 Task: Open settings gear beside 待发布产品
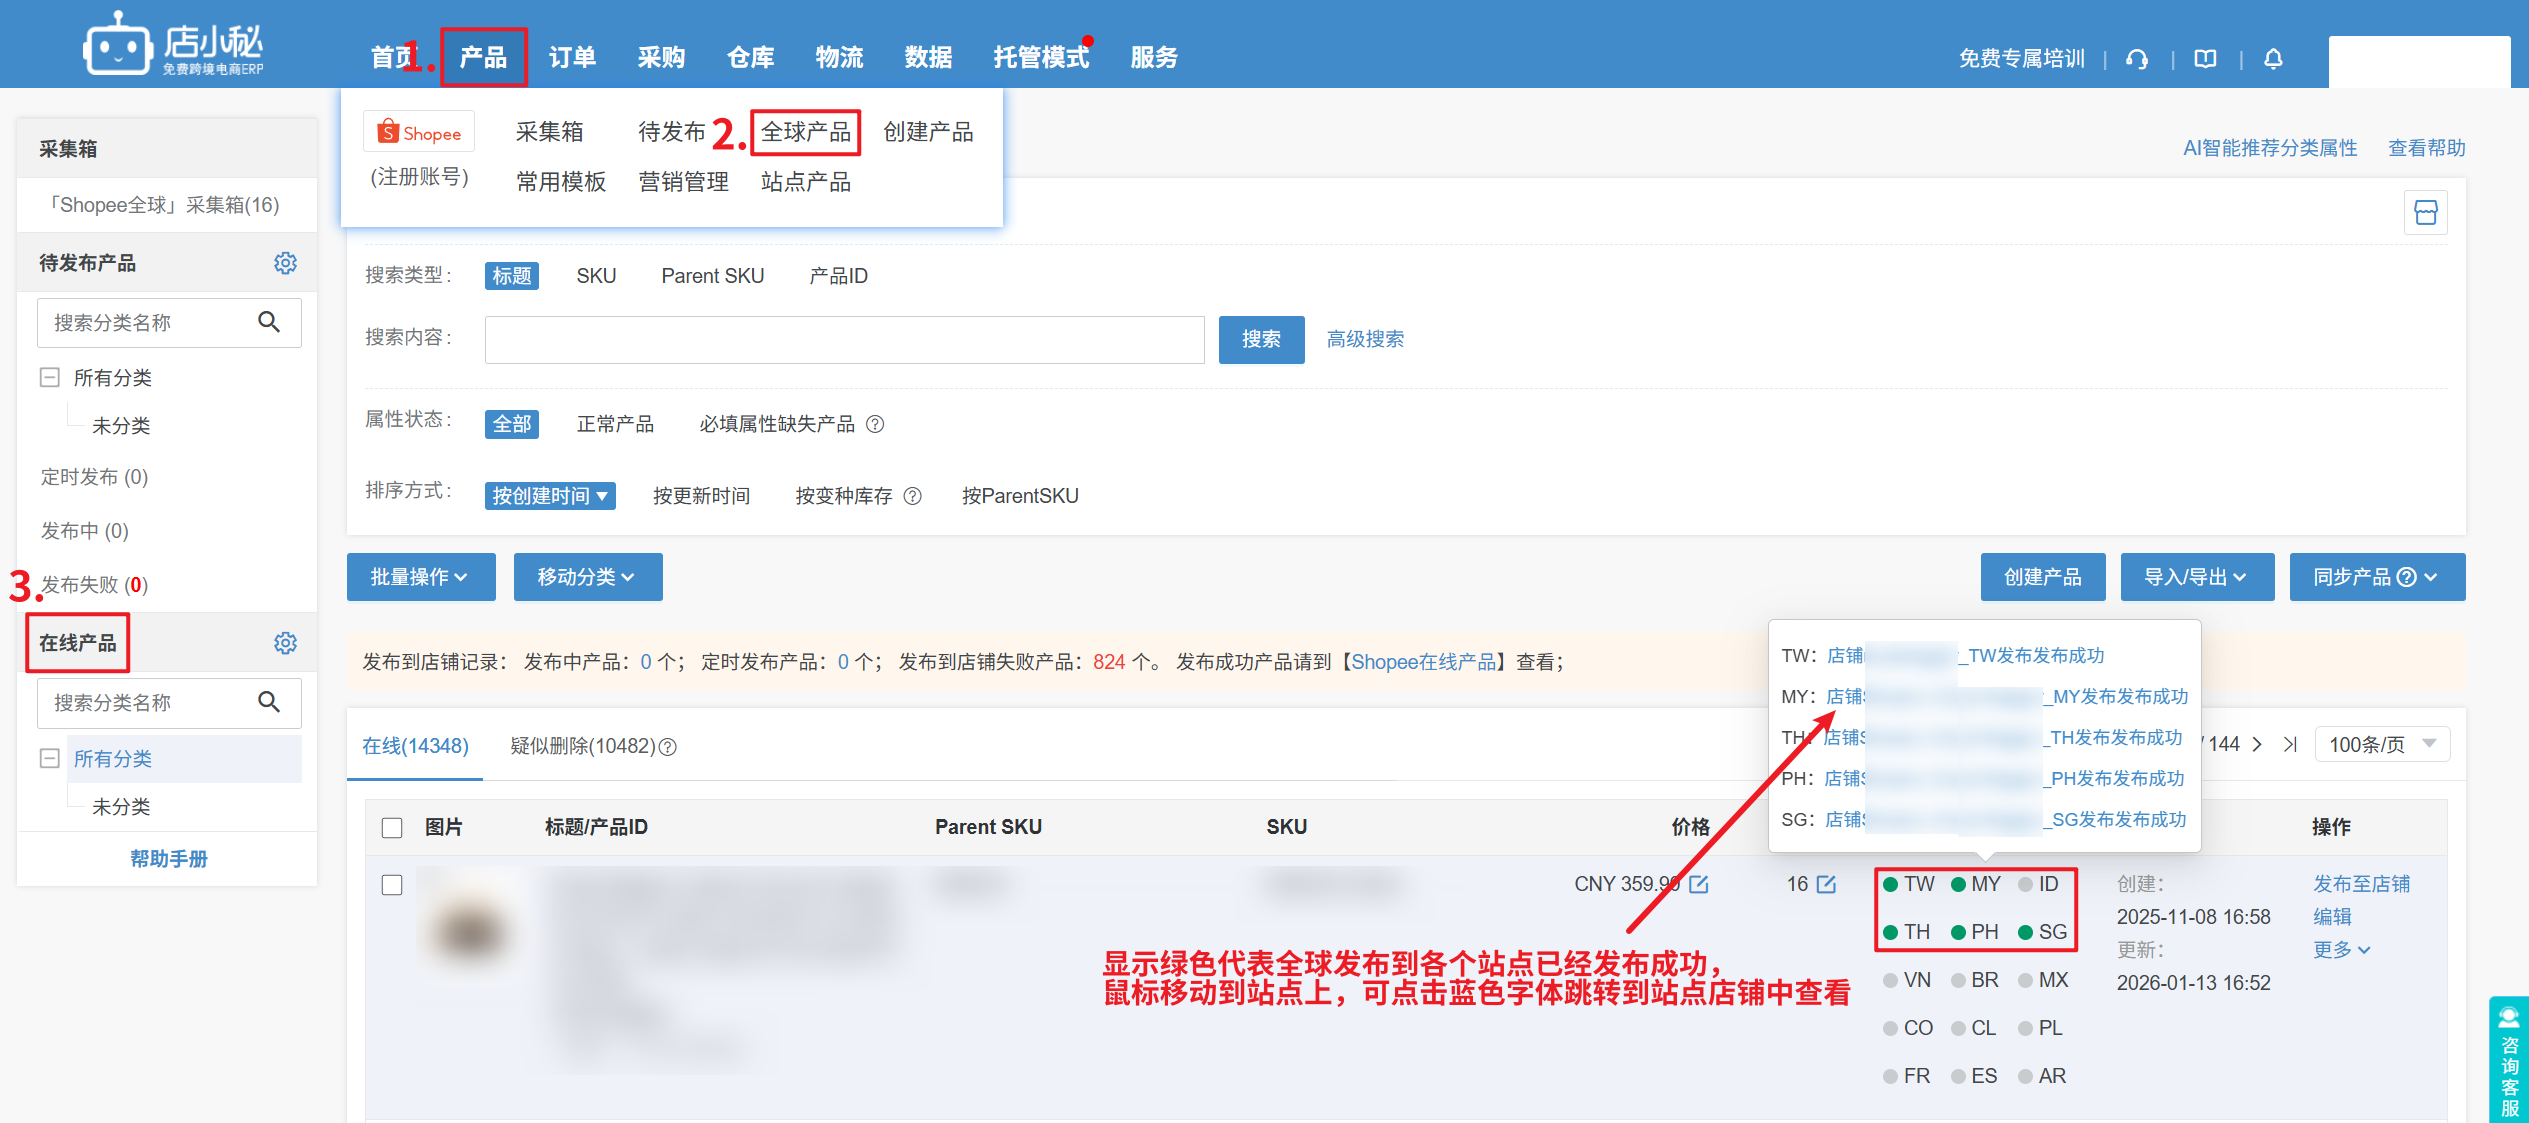(x=285, y=263)
